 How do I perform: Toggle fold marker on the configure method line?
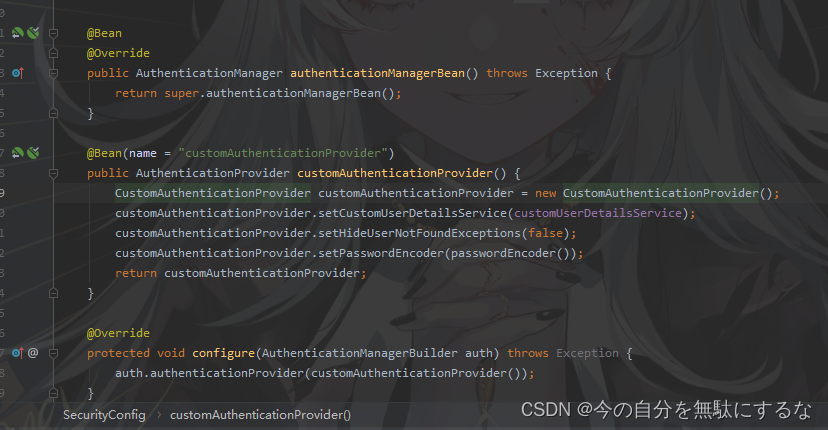coord(53,353)
